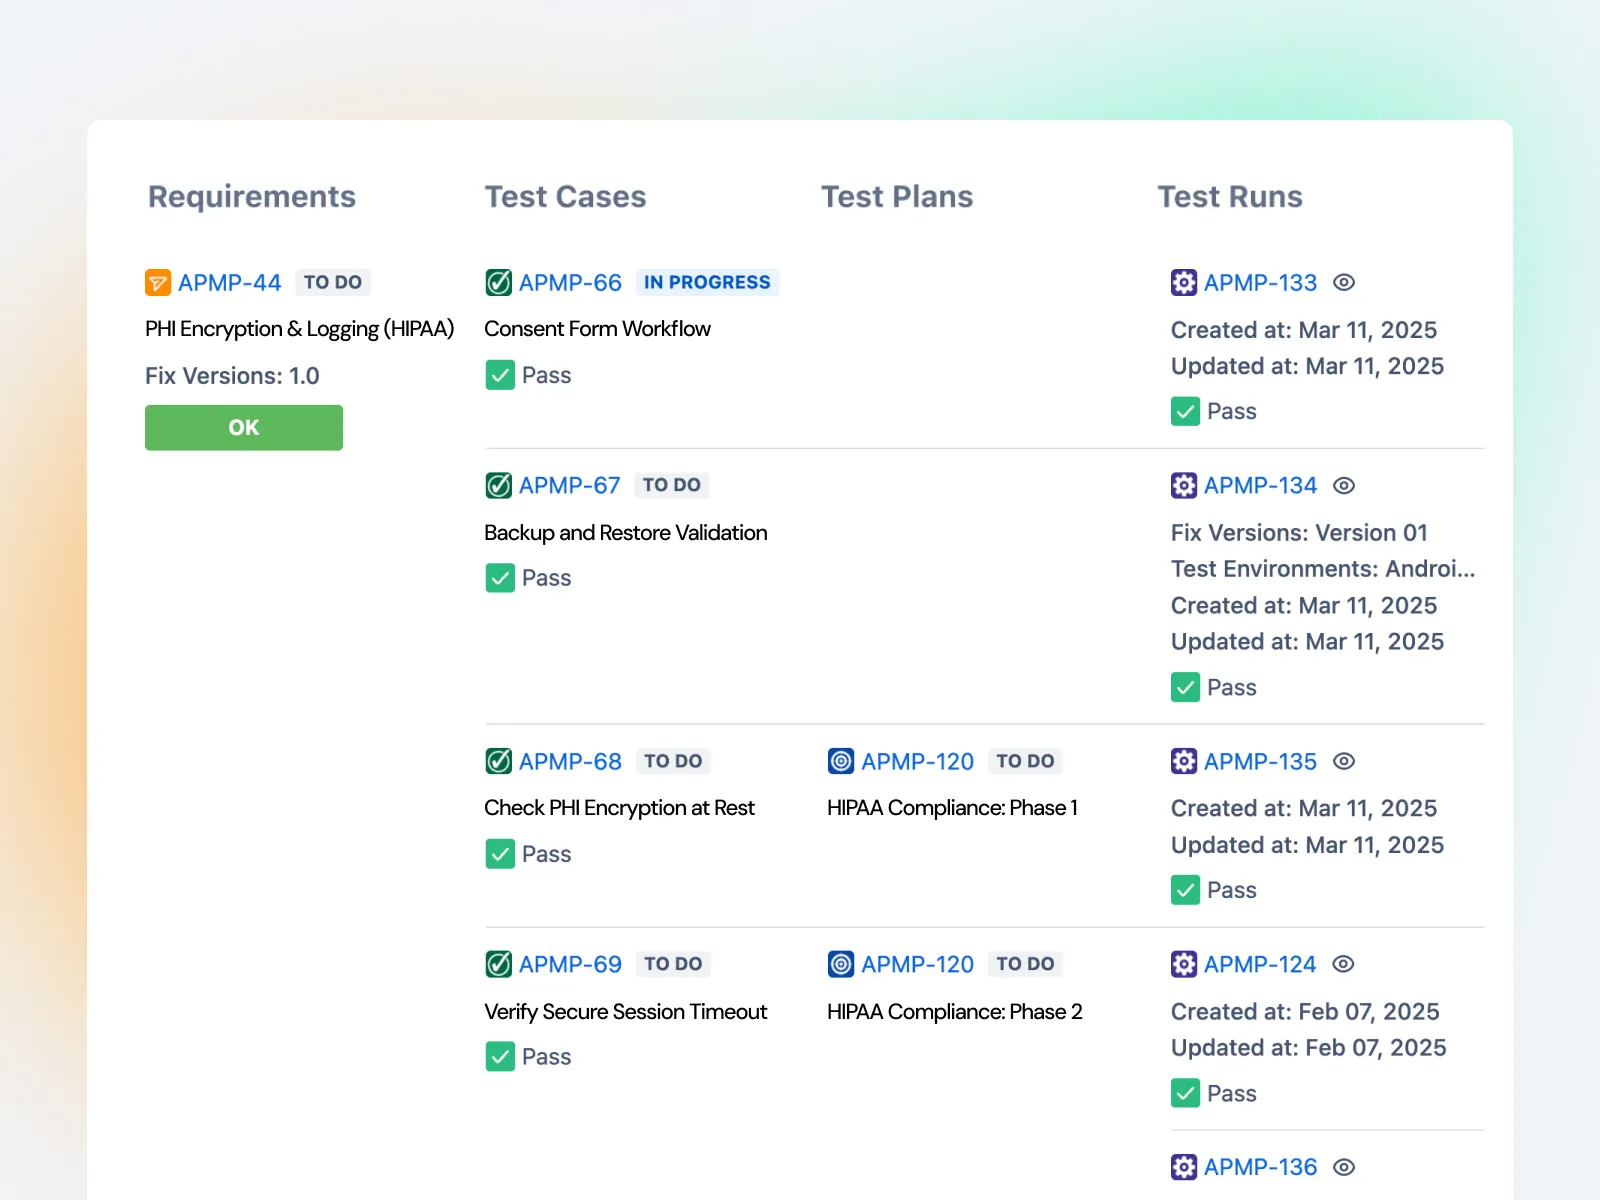The height and width of the screenshot is (1200, 1600).
Task: Click the Test Plans column header
Action: coord(897,197)
